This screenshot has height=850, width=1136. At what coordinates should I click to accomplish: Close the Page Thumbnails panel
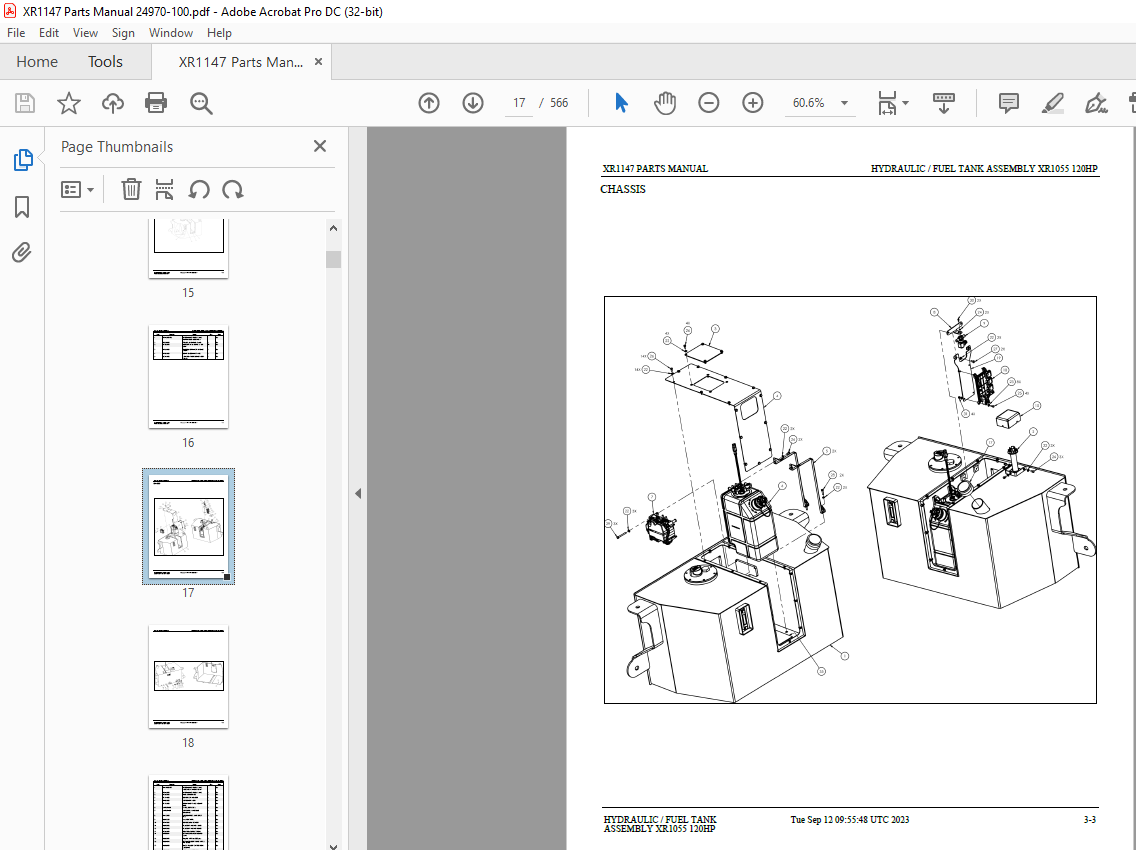pyautogui.click(x=320, y=146)
